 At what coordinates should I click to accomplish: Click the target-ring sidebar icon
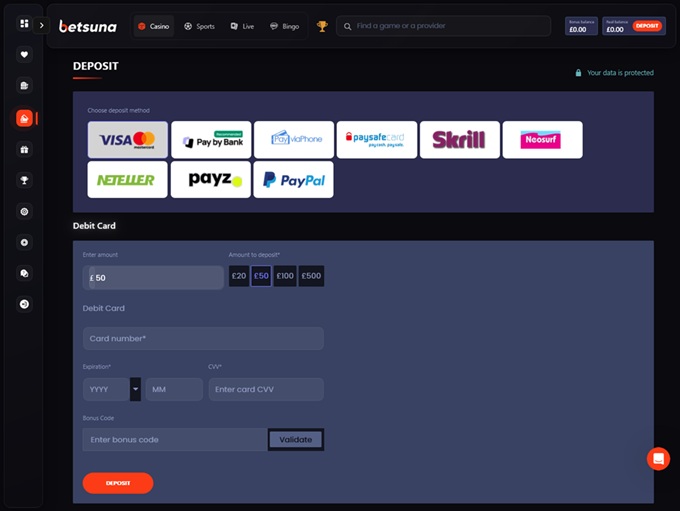click(x=24, y=212)
